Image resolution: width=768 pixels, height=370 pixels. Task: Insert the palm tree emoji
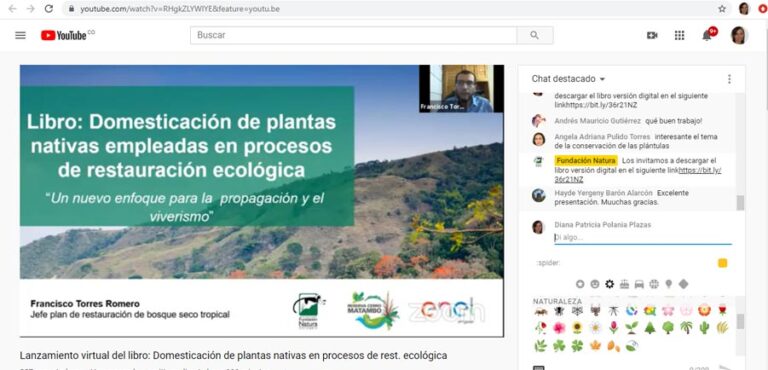pyautogui.click(x=686, y=328)
